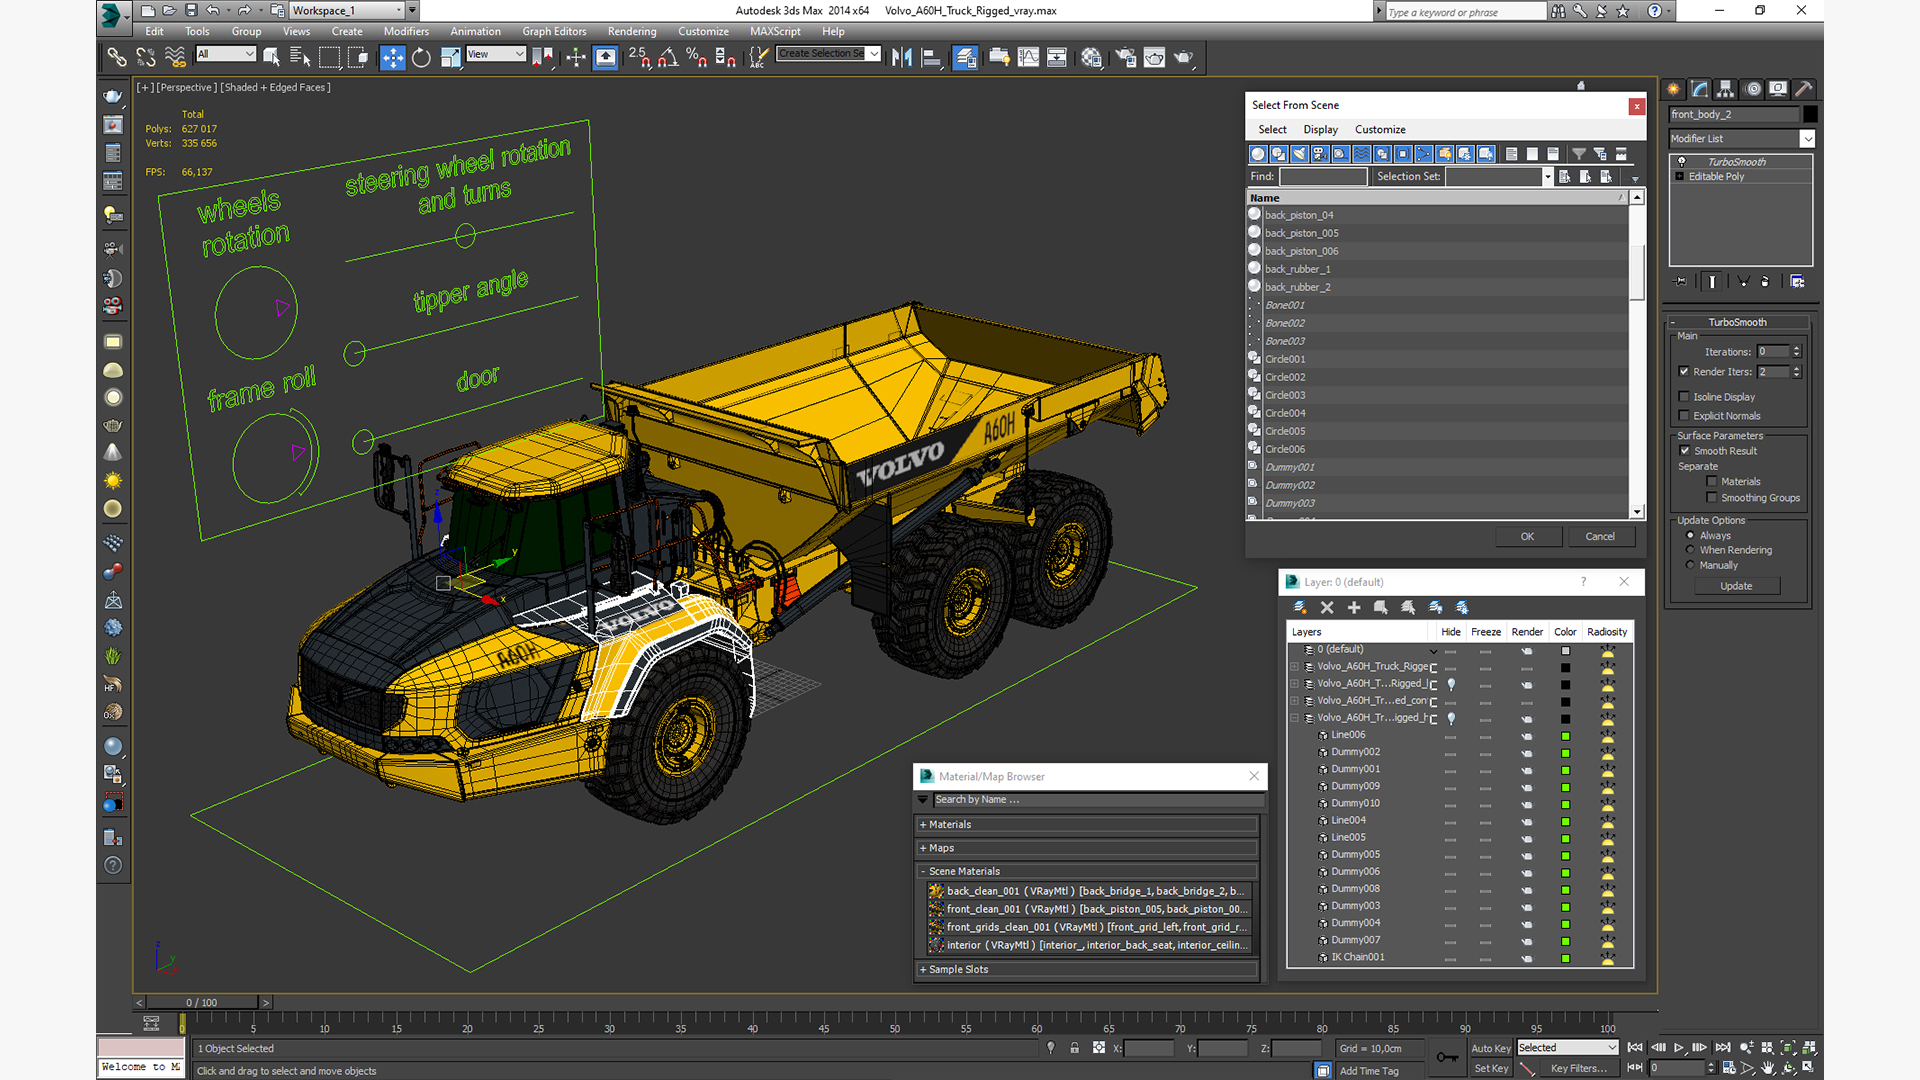Screen dimensions: 1920x1080
Task: Click OK in Select From Scene
Action: point(1527,537)
